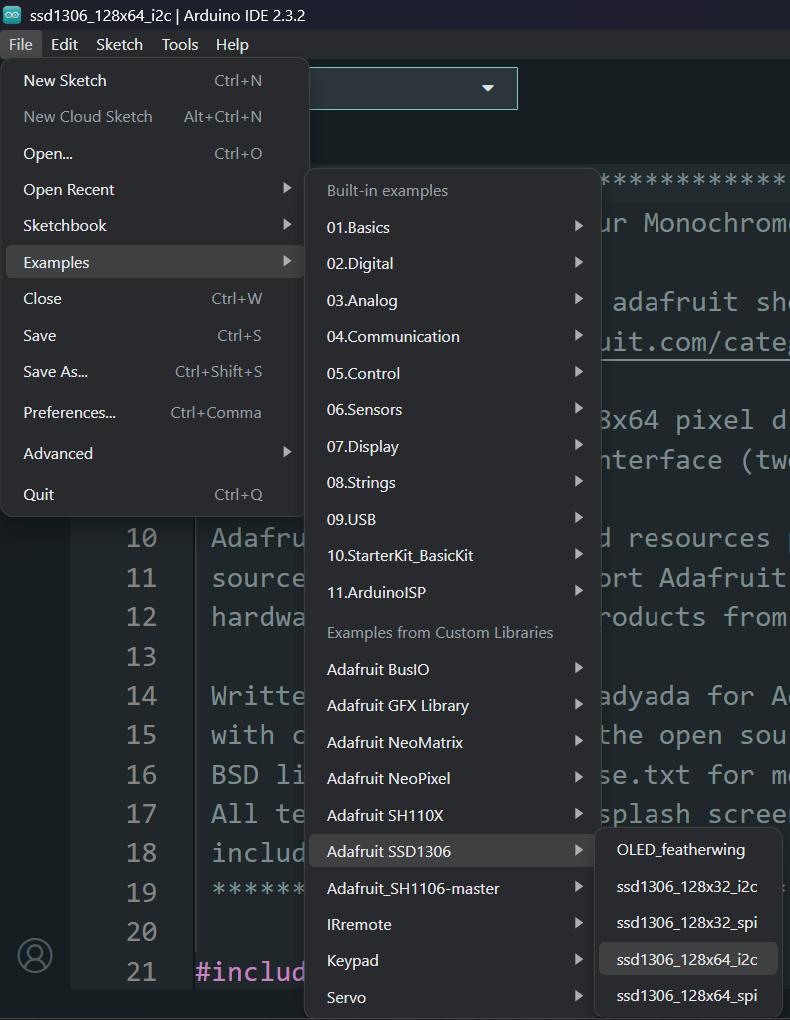Image resolution: width=790 pixels, height=1020 pixels.
Task: Click the Arduino IDE logo in title bar
Action: [x=12, y=14]
